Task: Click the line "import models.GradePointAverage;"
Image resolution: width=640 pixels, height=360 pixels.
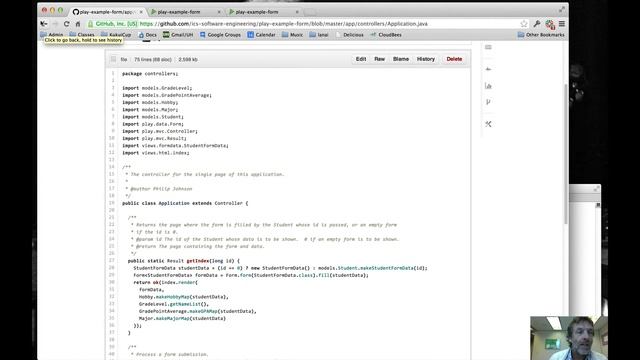Action: coord(167,95)
